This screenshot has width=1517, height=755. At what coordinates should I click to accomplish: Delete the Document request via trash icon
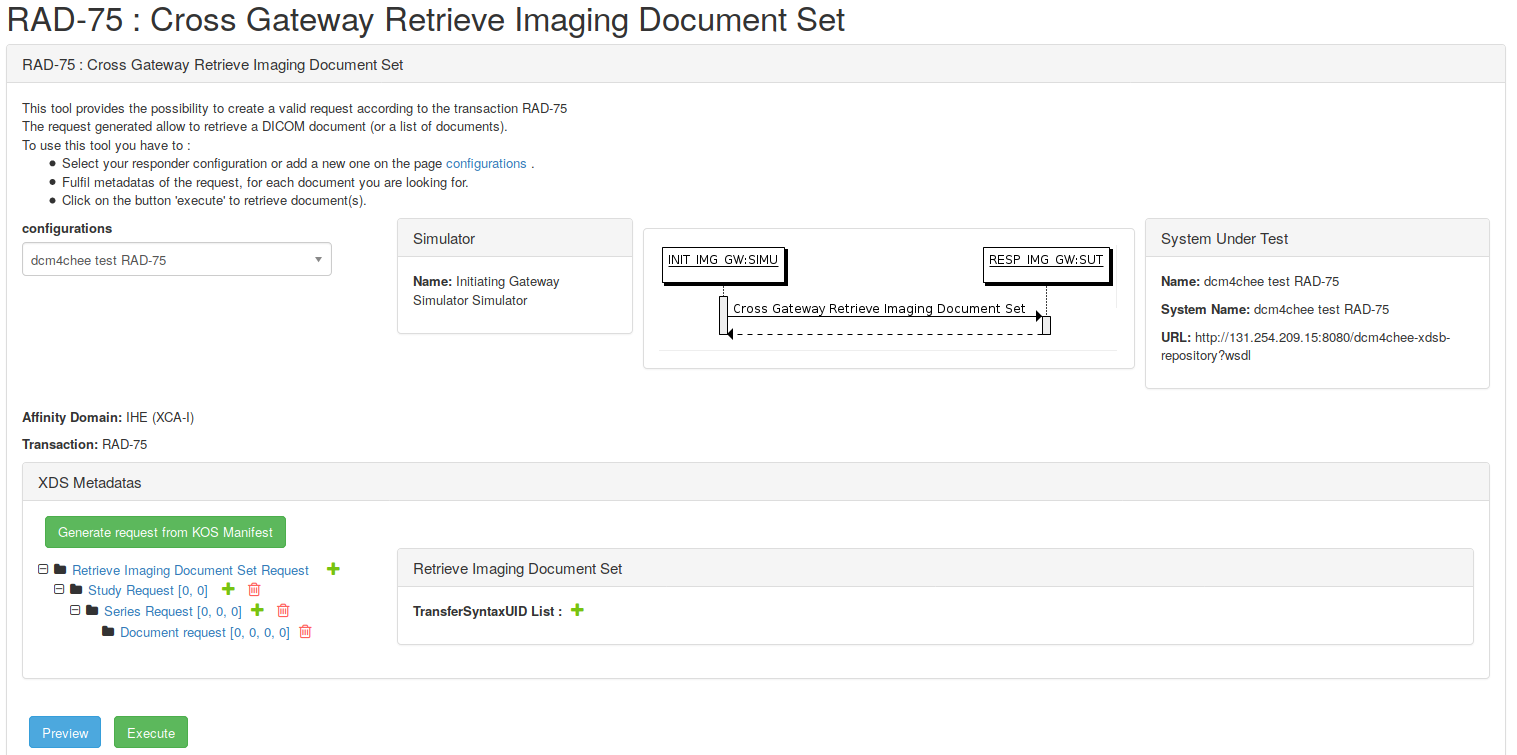(305, 632)
